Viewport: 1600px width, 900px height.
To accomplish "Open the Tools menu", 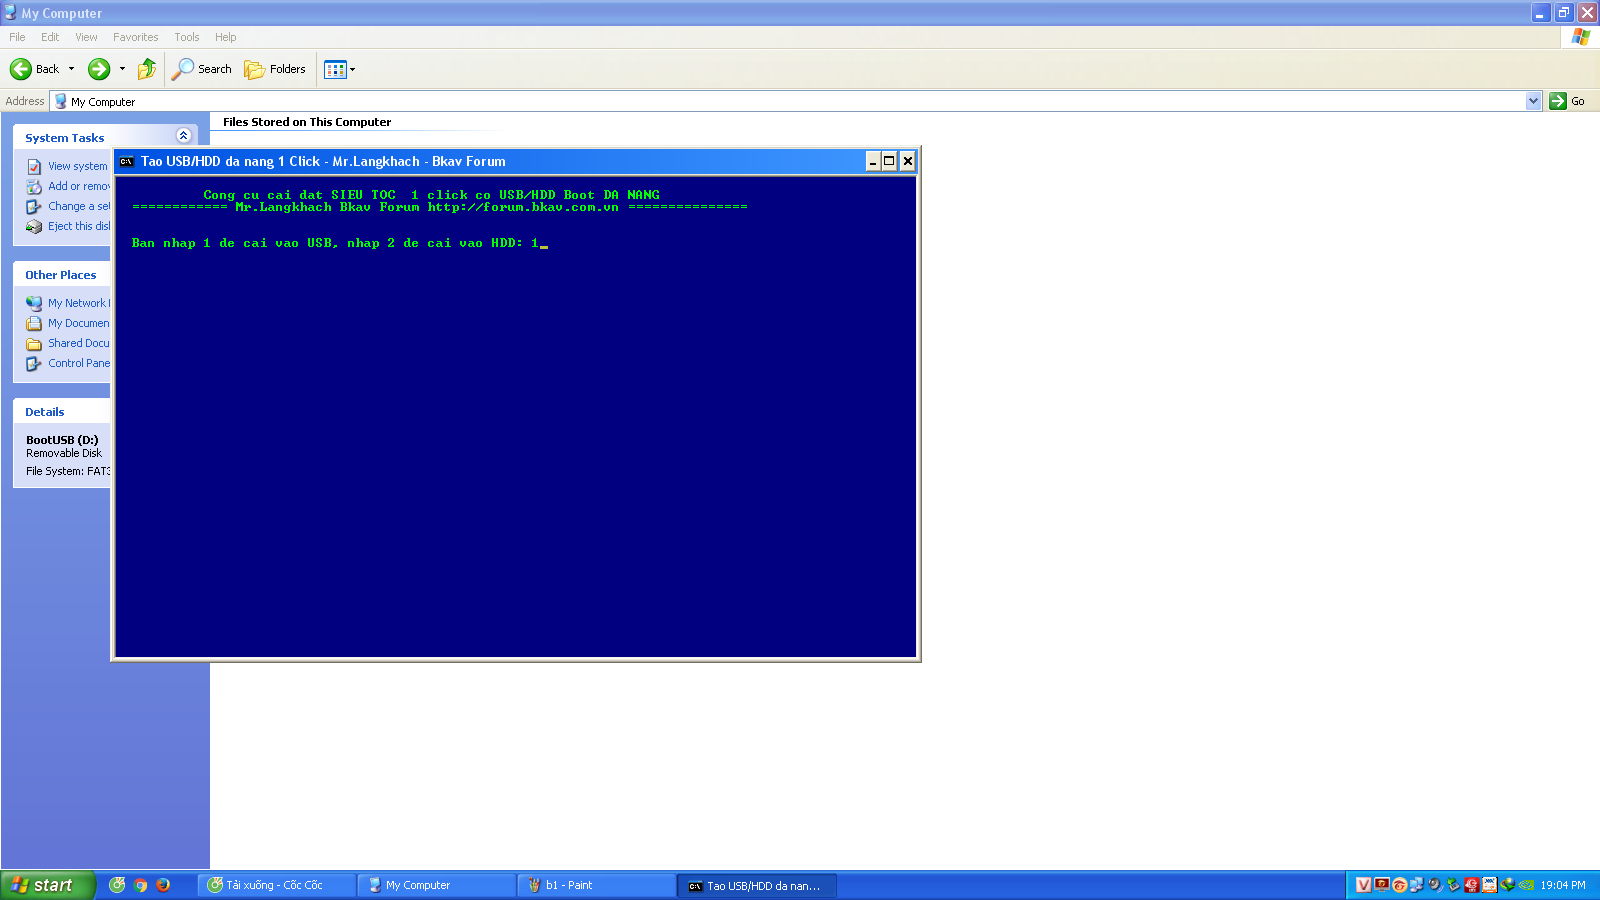I will (186, 37).
